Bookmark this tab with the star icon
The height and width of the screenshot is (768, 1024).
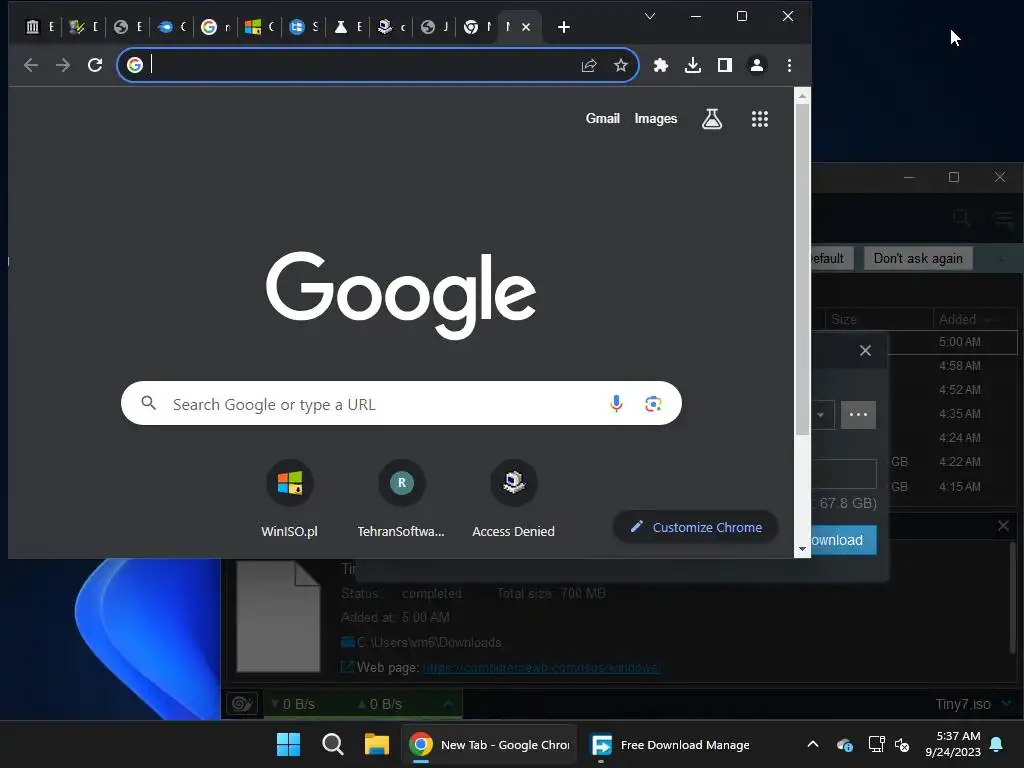(x=620, y=65)
